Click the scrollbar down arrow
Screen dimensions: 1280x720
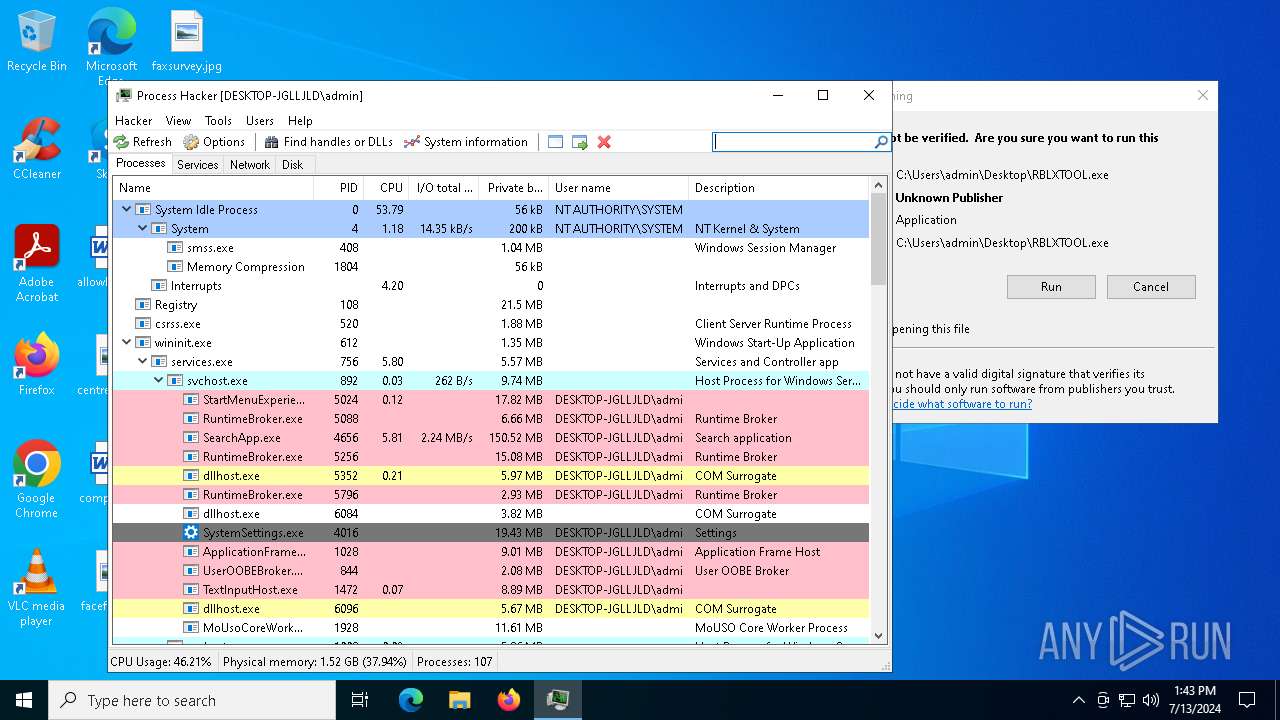point(879,635)
